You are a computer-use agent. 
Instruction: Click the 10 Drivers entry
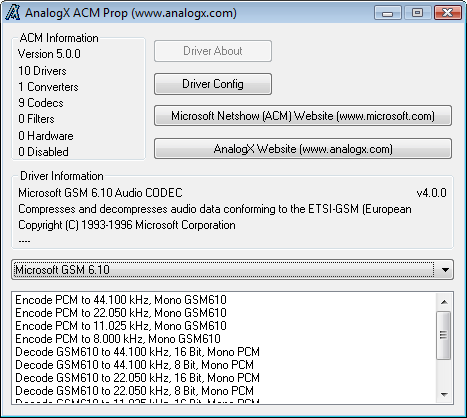tap(42, 71)
